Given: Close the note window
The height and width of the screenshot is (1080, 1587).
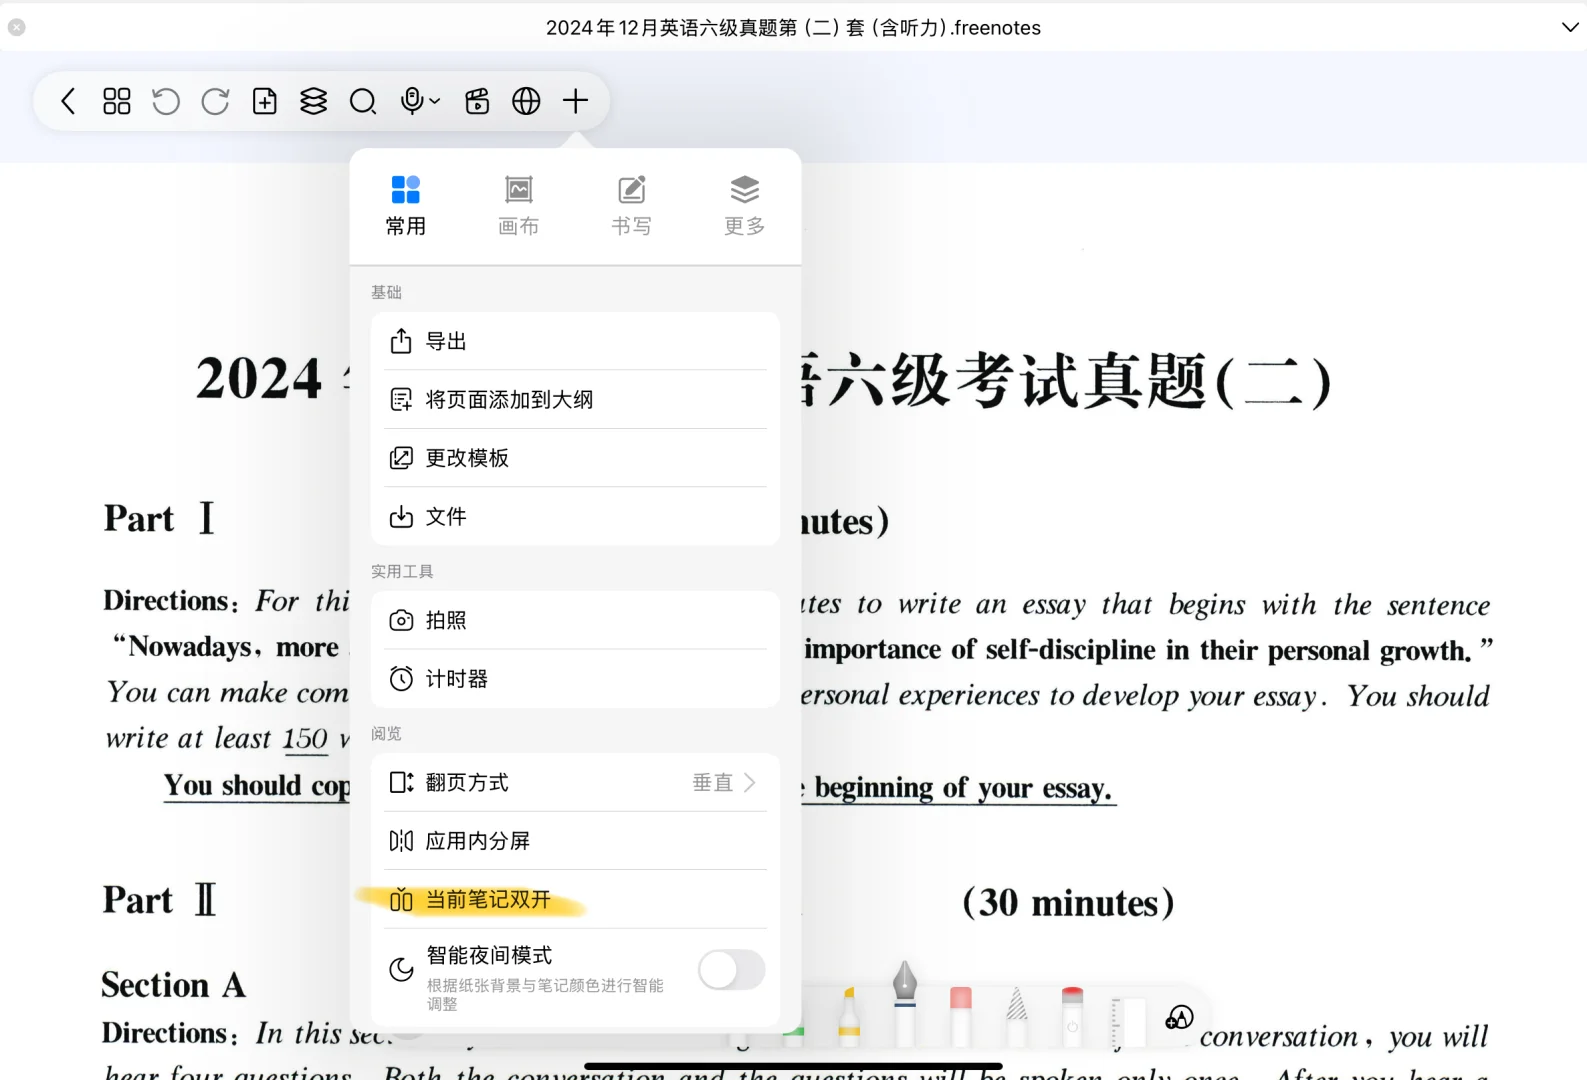Looking at the screenshot, I should [16, 27].
